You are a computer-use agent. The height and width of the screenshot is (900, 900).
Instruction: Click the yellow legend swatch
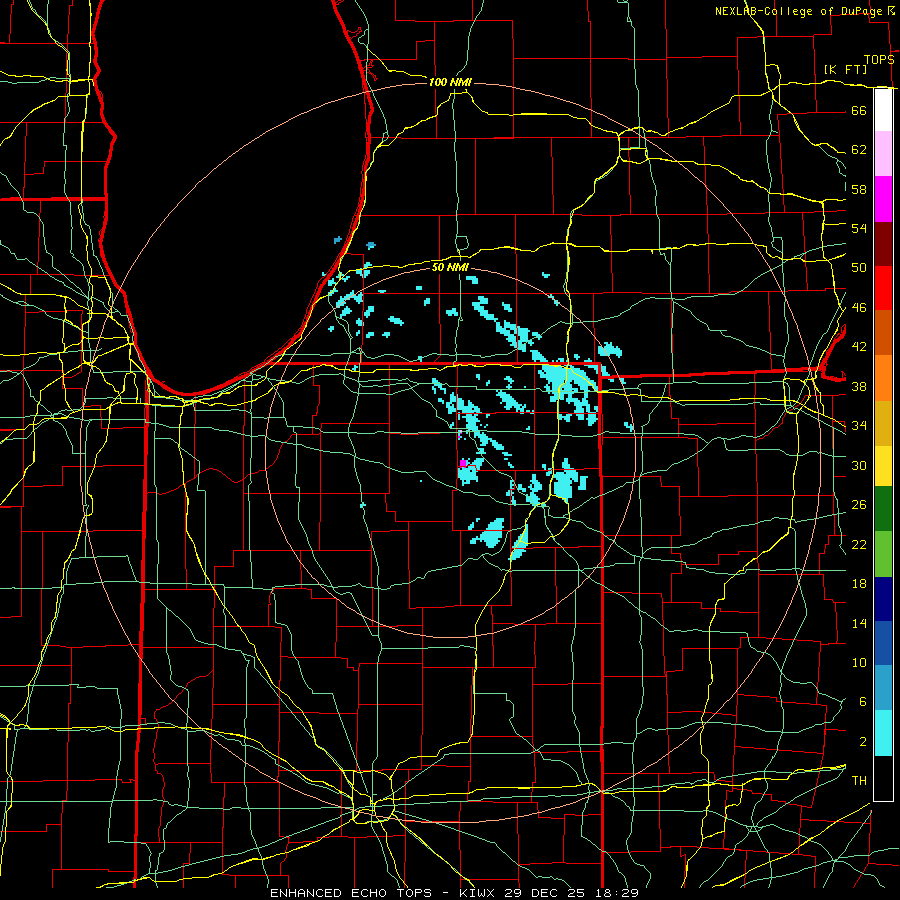883,466
